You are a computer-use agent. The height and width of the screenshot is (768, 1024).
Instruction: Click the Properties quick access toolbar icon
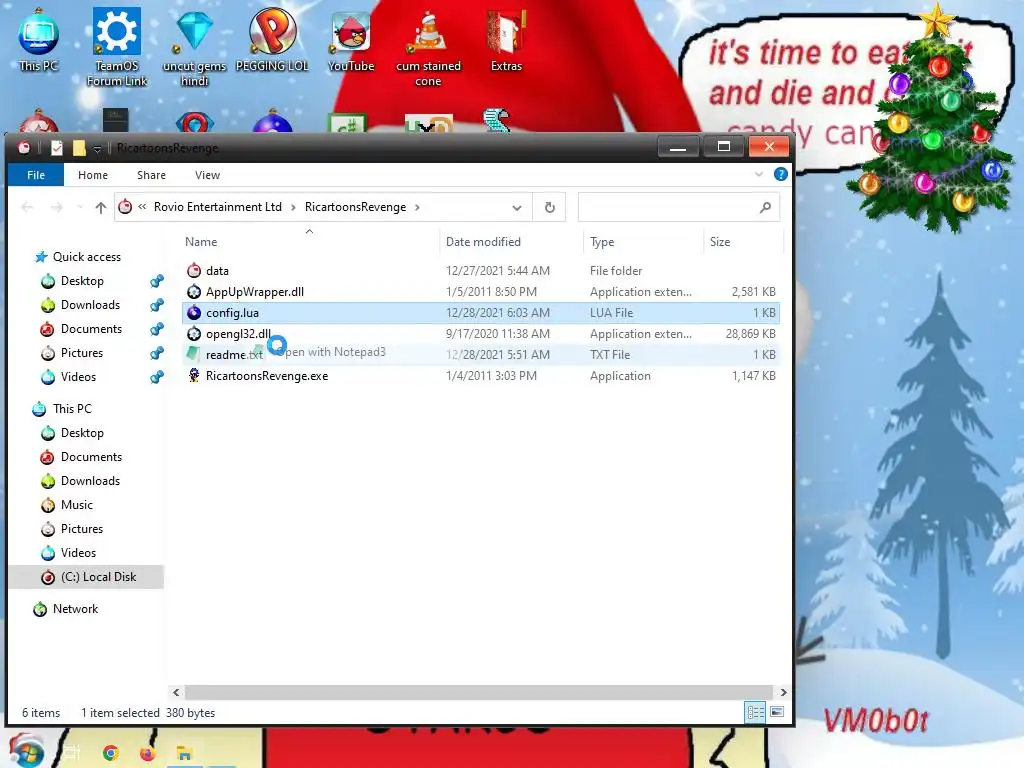tap(57, 148)
